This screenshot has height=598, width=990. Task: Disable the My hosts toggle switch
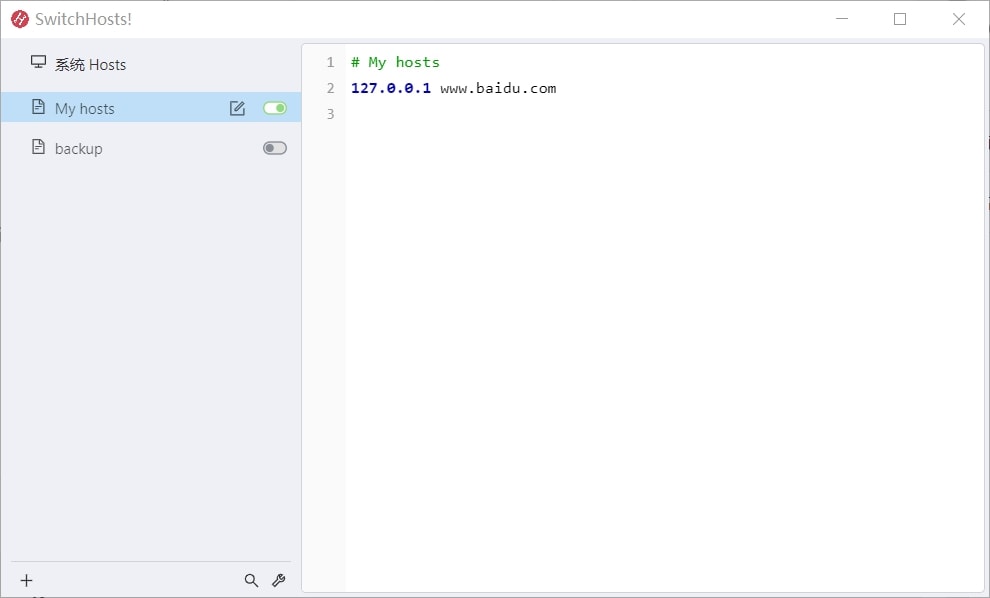click(x=275, y=108)
